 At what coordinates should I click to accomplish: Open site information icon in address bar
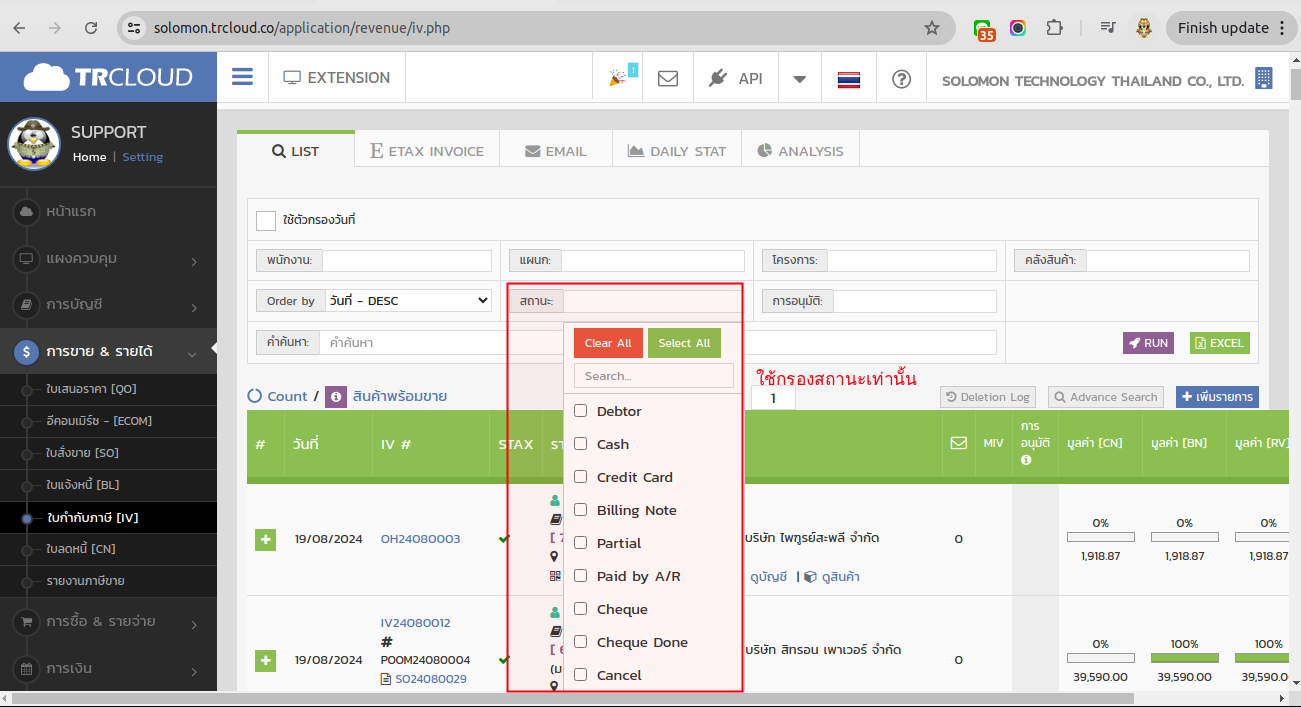pos(135,28)
